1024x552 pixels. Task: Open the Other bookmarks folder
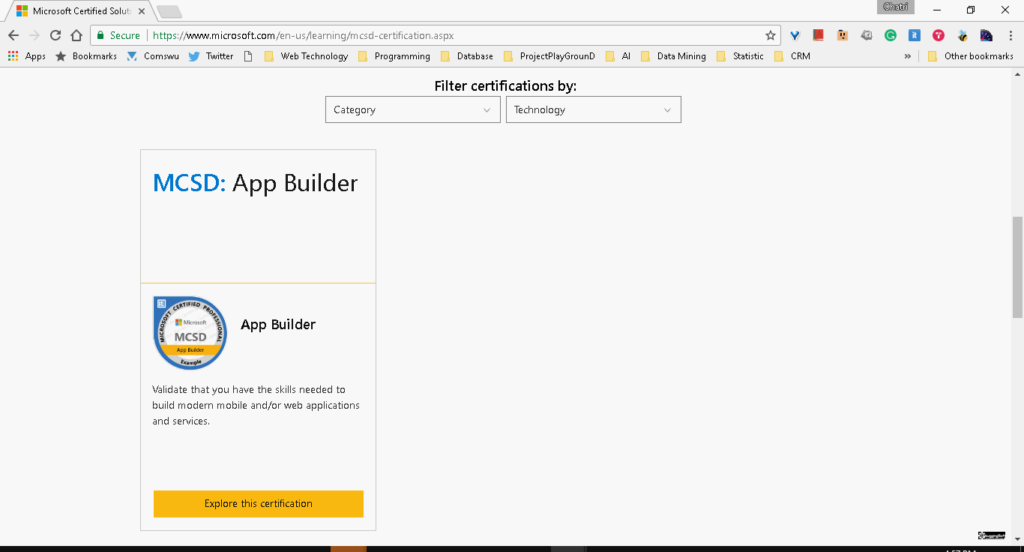point(970,56)
